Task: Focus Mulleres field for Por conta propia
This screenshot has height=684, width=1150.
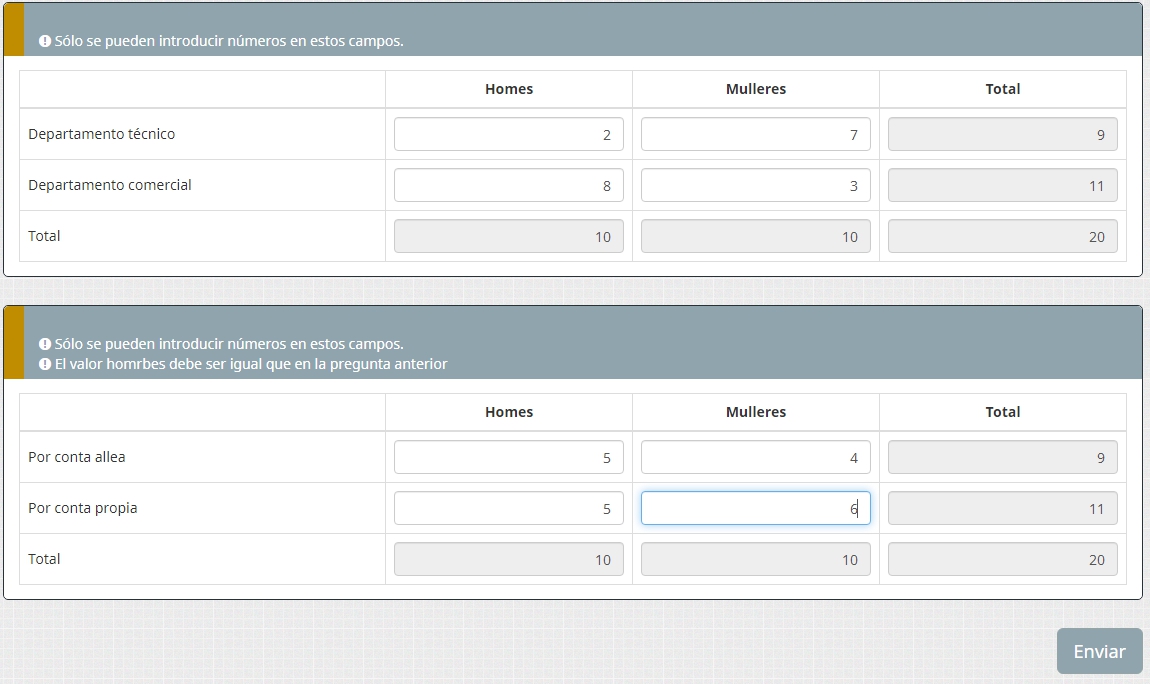Action: point(755,509)
